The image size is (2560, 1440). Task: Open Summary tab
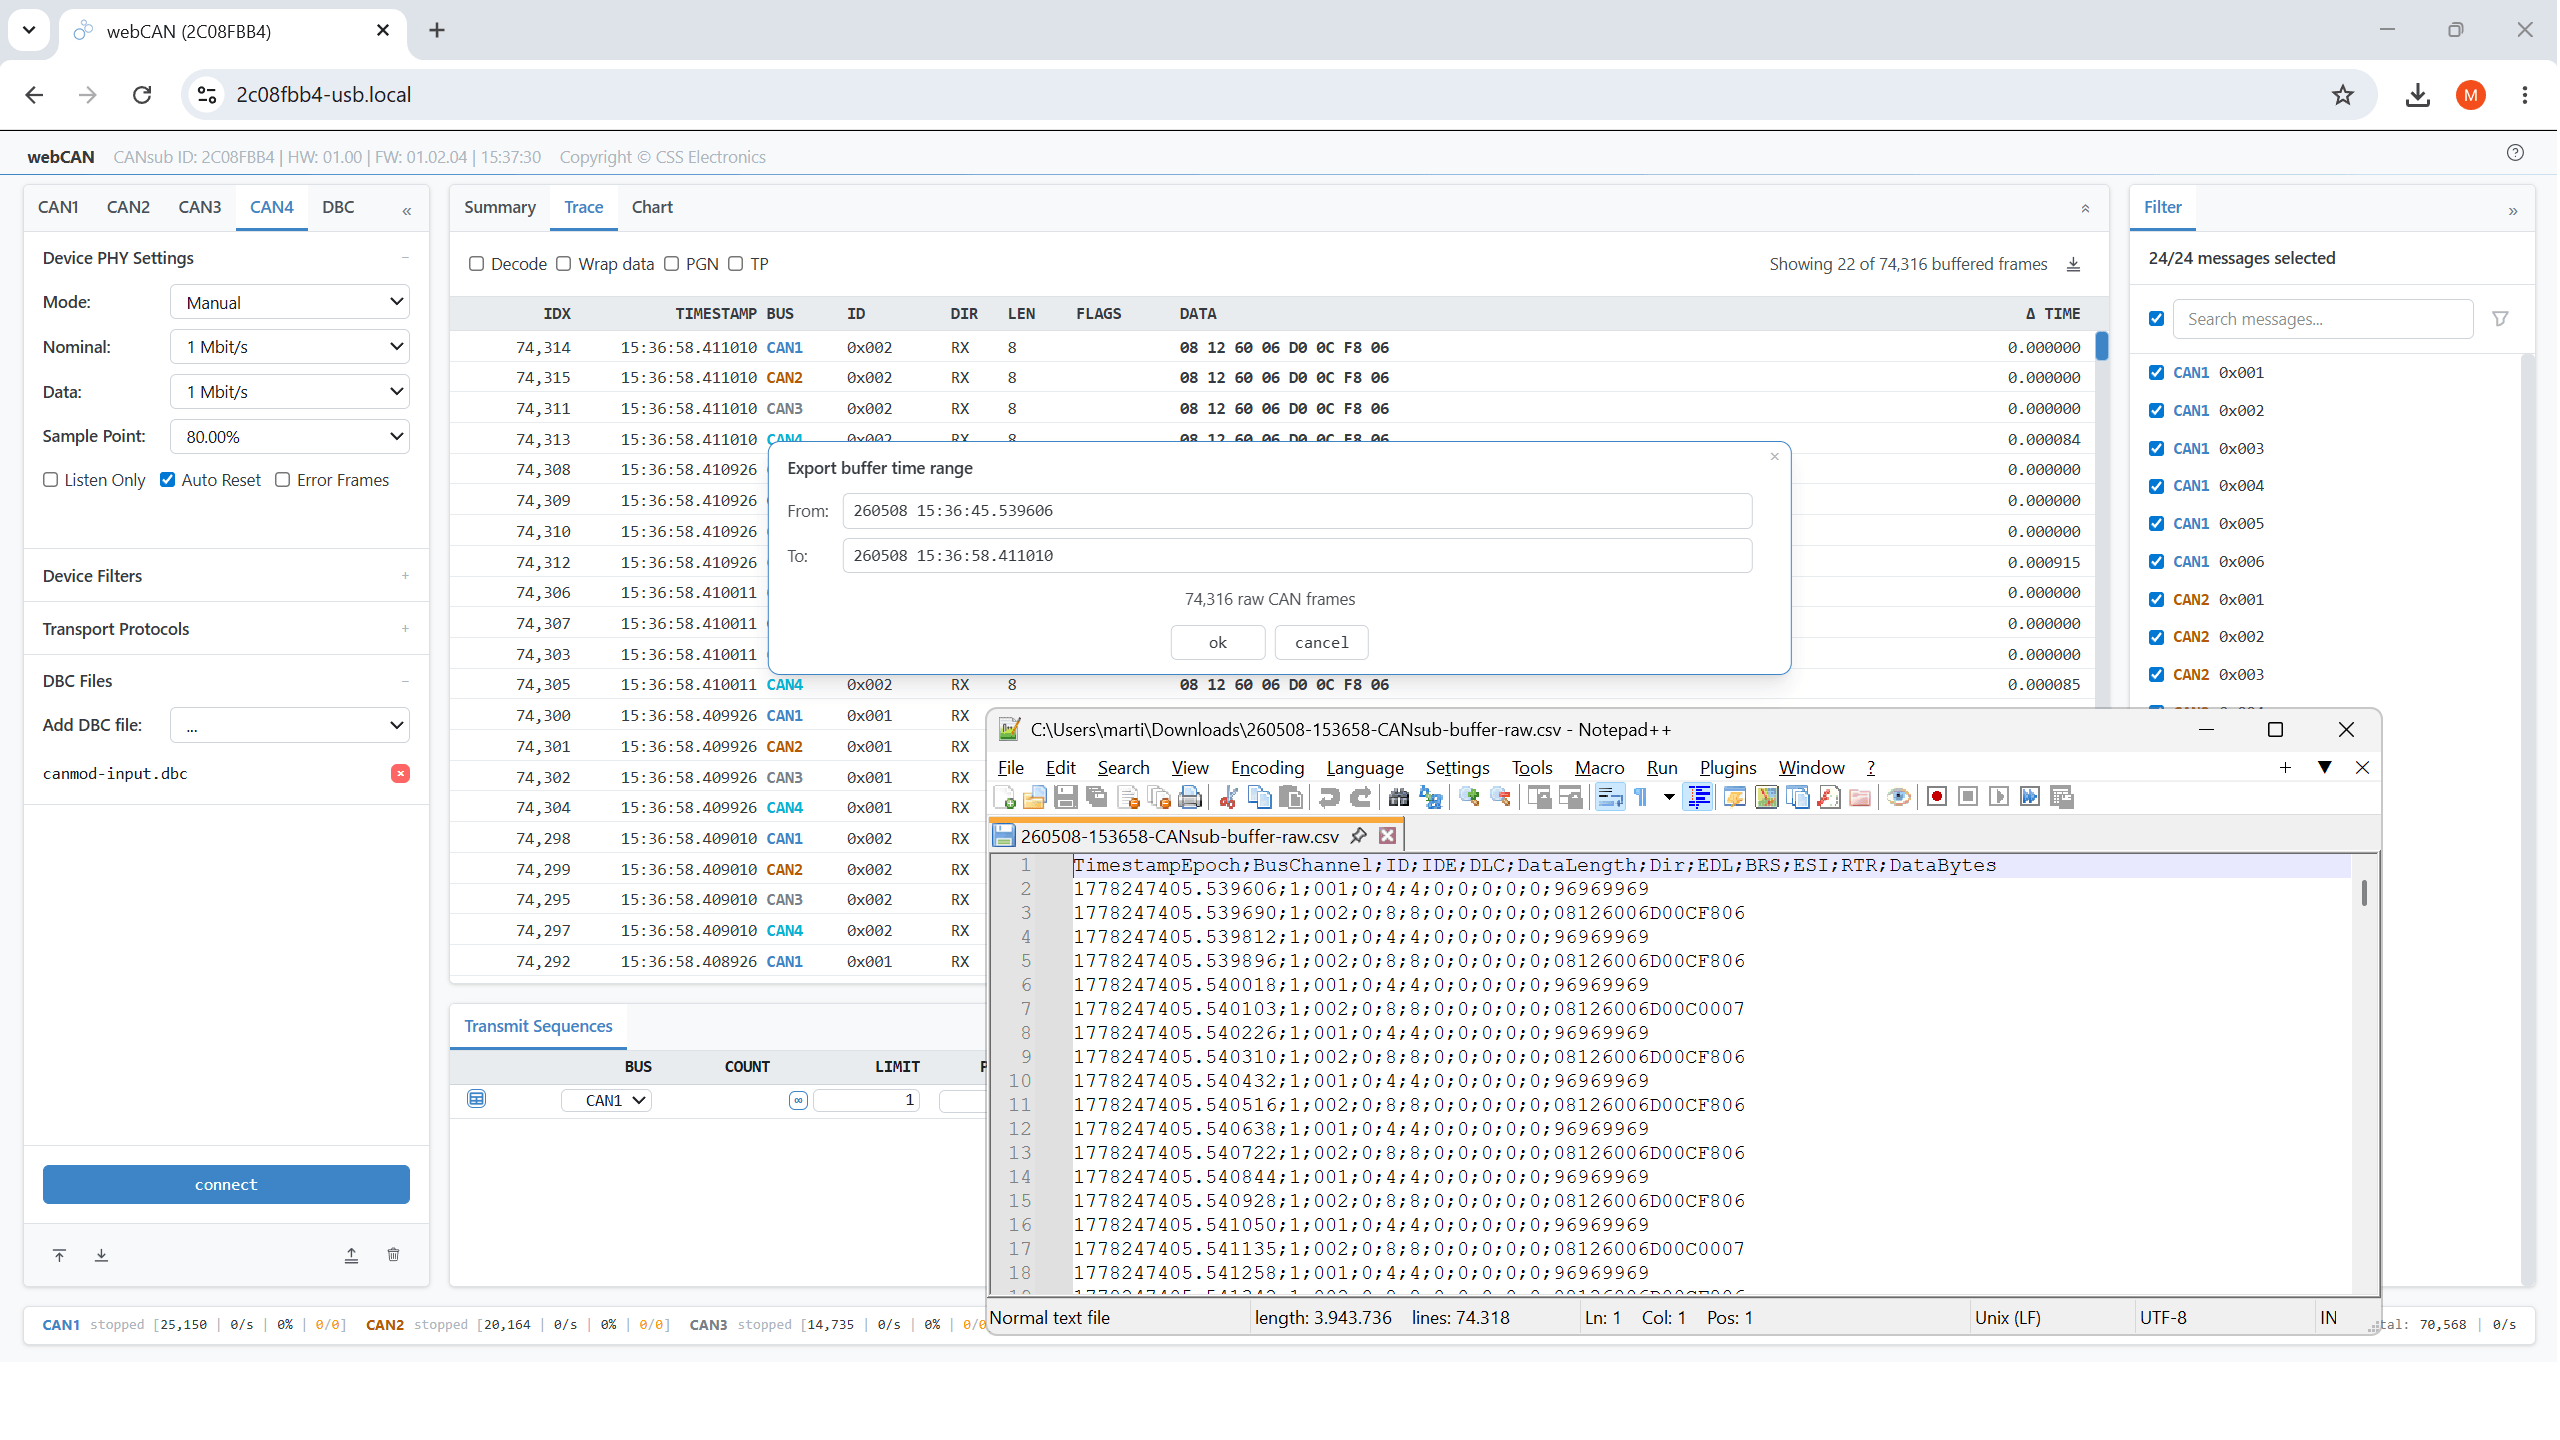[500, 207]
